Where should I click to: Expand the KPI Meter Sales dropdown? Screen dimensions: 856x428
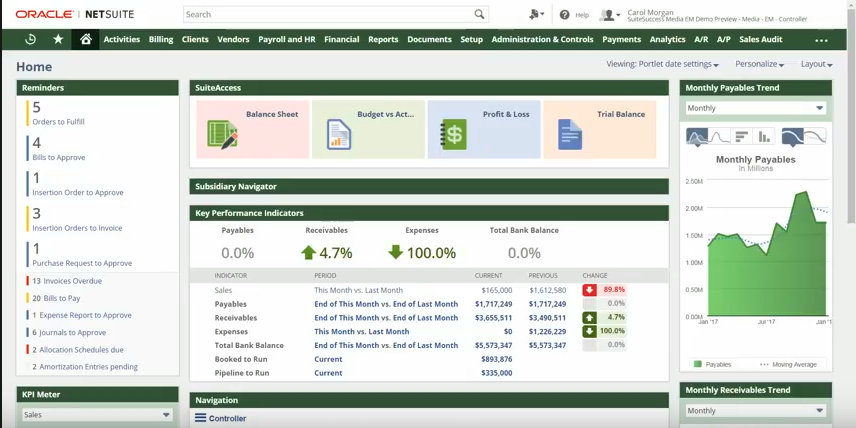[x=97, y=415]
